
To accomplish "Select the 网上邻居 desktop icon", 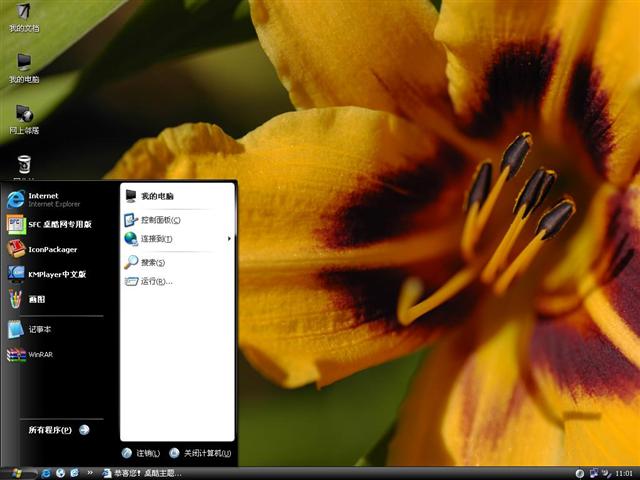I will click(24, 119).
